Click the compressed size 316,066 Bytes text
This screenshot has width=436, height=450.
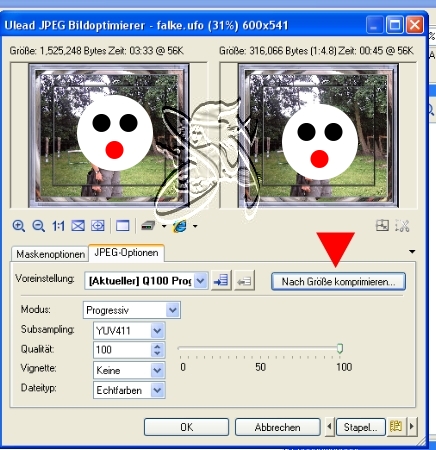pyautogui.click(x=279, y=51)
